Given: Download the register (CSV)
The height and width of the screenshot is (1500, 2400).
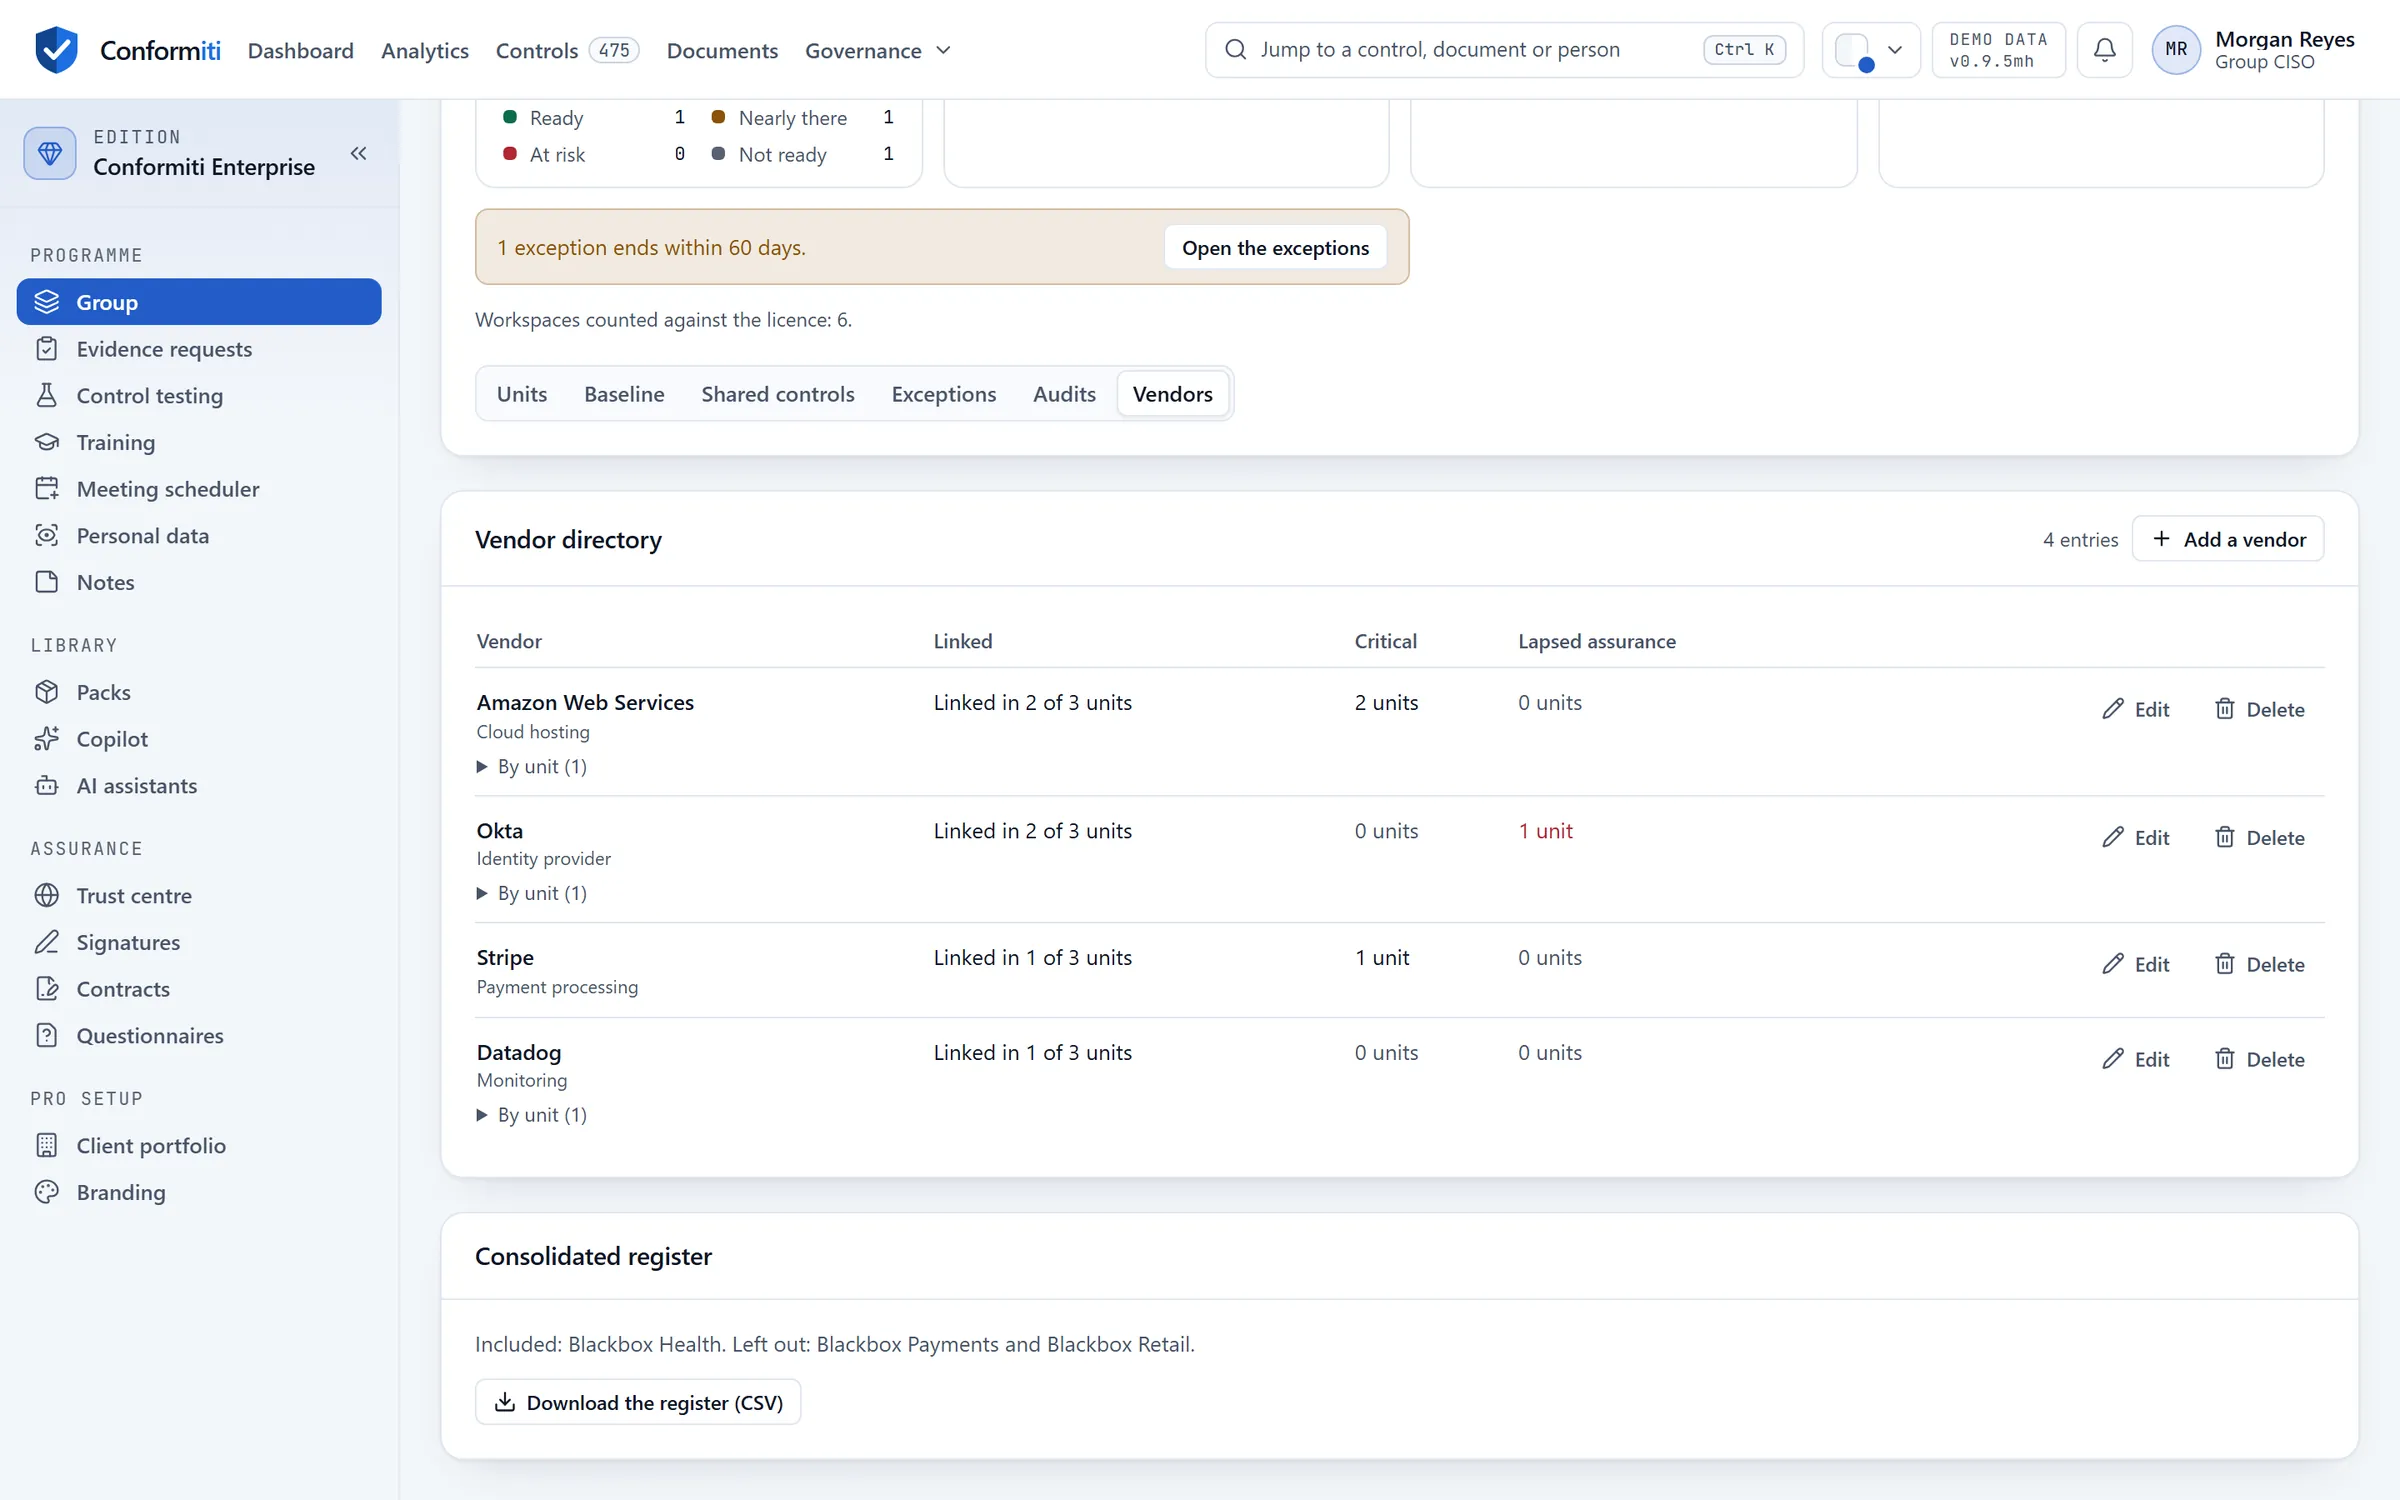Looking at the screenshot, I should 638,1402.
